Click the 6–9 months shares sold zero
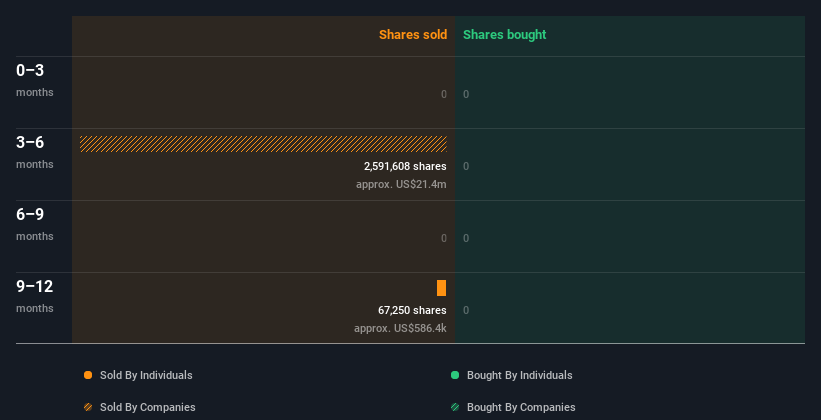 [x=444, y=238]
